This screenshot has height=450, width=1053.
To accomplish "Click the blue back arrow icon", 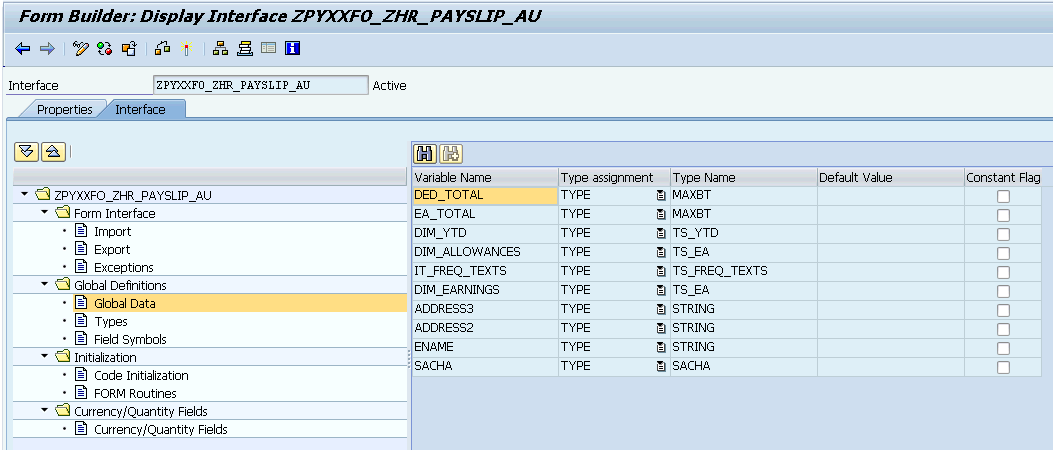I will point(22,48).
